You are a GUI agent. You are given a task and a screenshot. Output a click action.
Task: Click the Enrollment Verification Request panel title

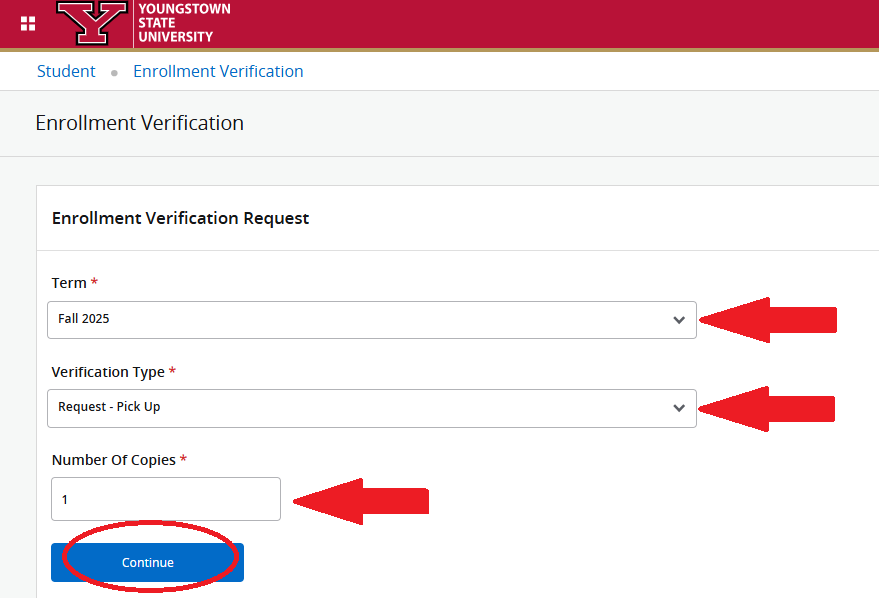[180, 217]
